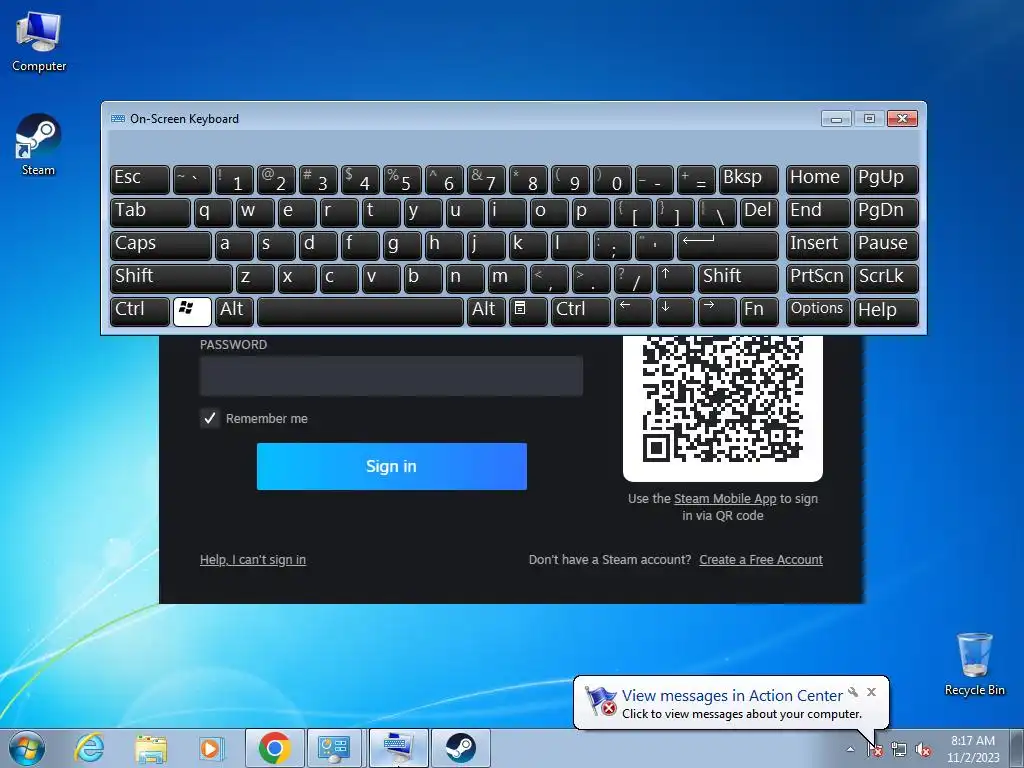The height and width of the screenshot is (768, 1024).
Task: Click the PgDn key
Action: [x=886, y=213]
